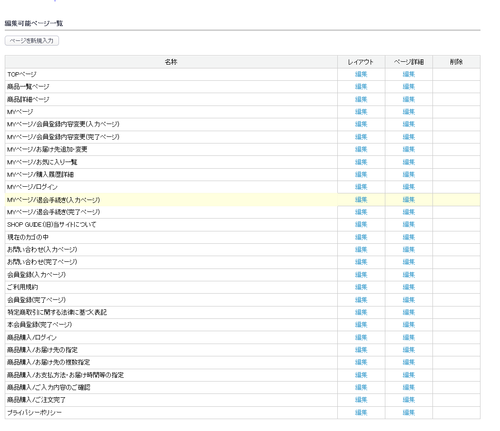The width and height of the screenshot is (500, 431).
Task: Edit page details of MYページ/会員登録内容変更(完了ページ)
Action: 409,137
